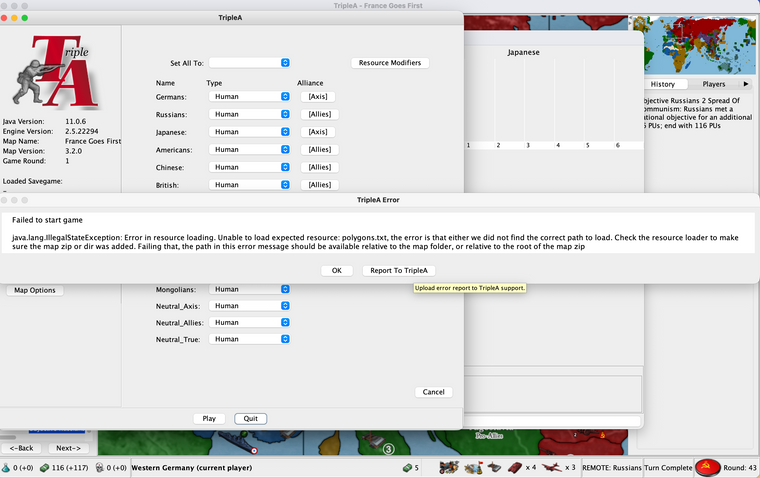Click the Failed to start game message
760x478 pixels.
(48, 220)
